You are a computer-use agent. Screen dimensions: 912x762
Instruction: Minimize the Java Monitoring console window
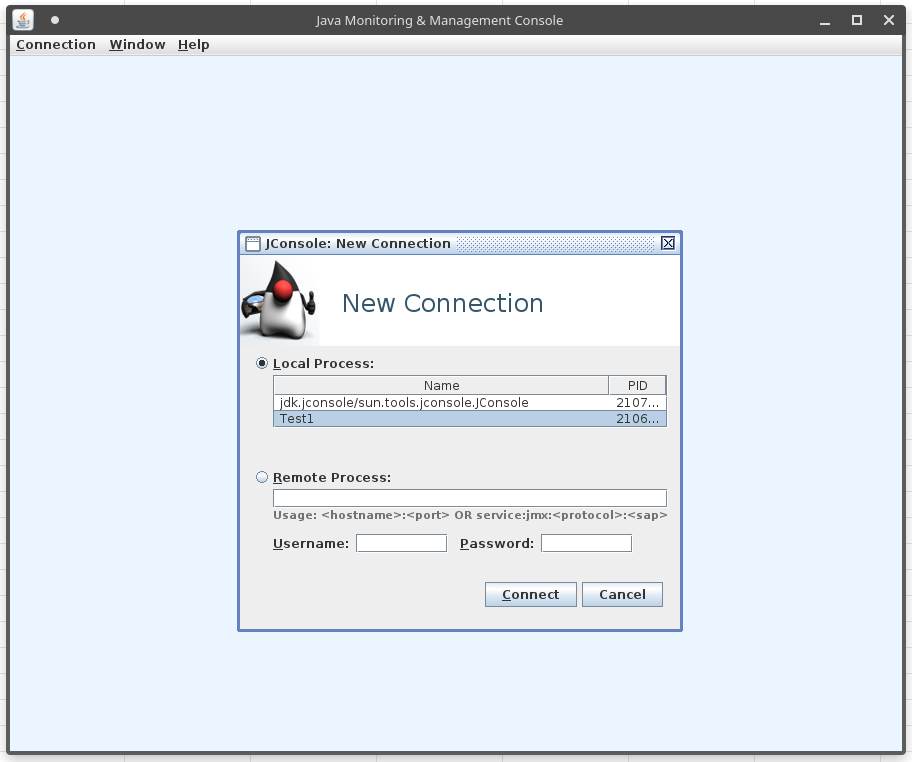pos(825,20)
